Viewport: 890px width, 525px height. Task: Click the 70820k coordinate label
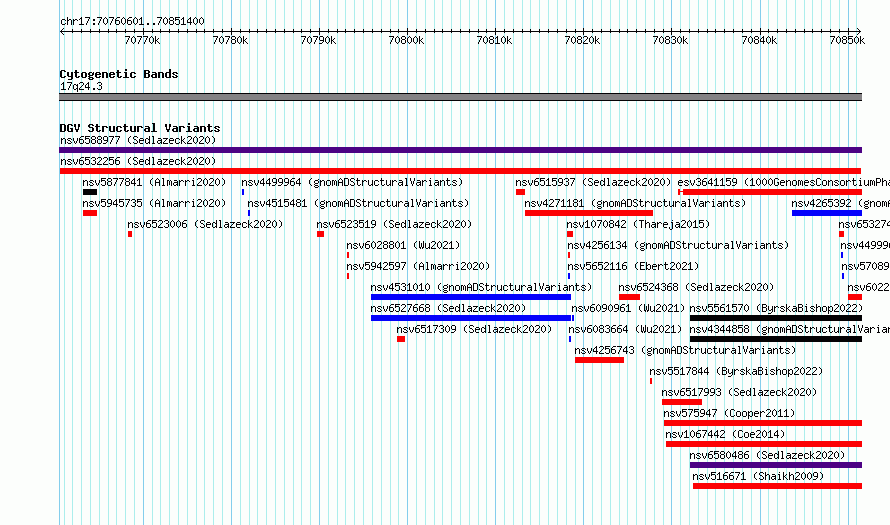(x=582, y=40)
